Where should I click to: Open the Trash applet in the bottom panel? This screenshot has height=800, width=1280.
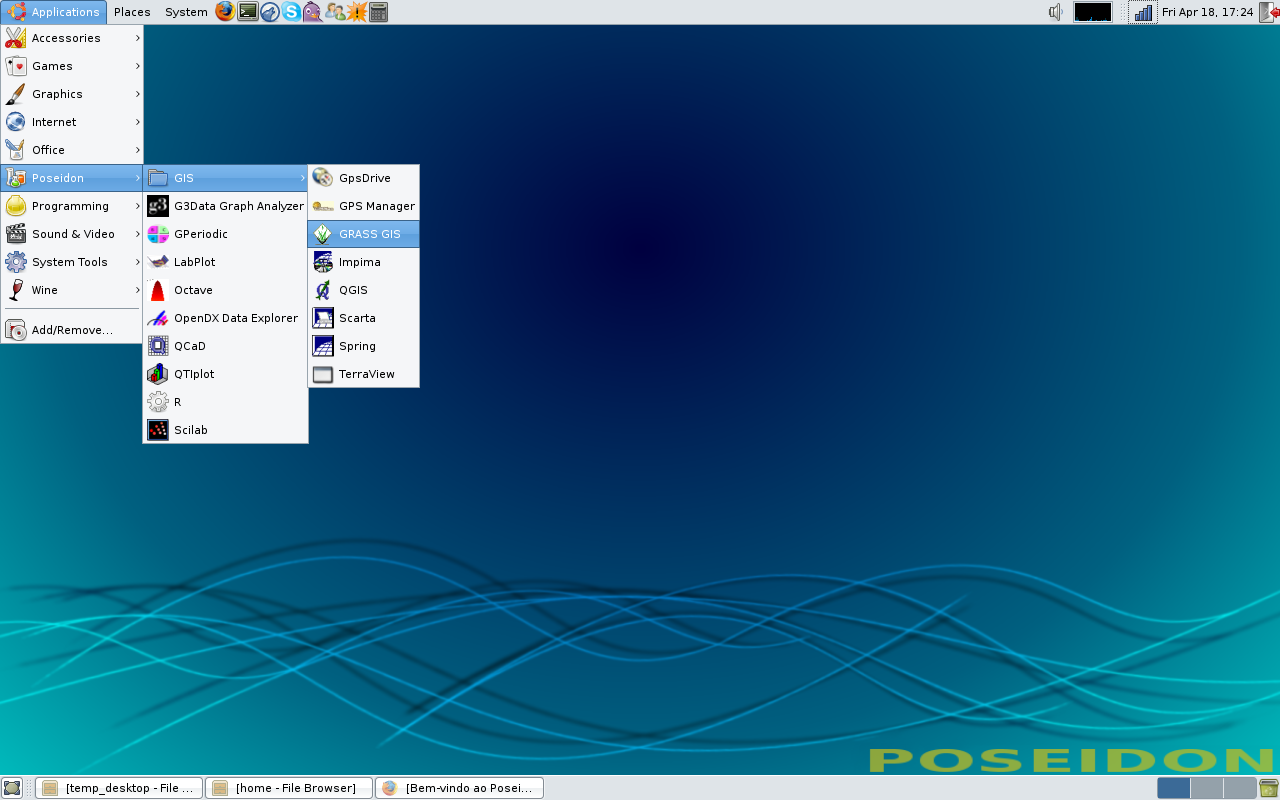pos(1269,788)
